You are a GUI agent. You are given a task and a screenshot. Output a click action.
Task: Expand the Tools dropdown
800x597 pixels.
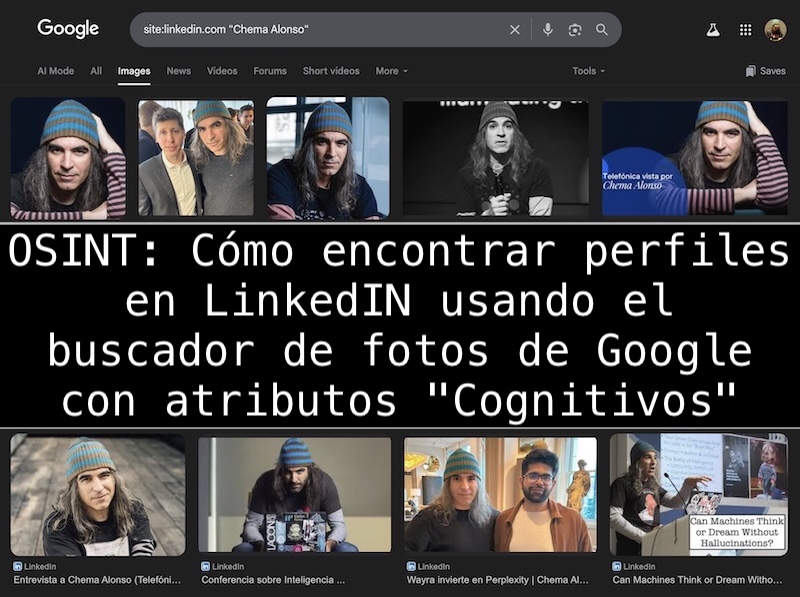pyautogui.click(x=588, y=71)
